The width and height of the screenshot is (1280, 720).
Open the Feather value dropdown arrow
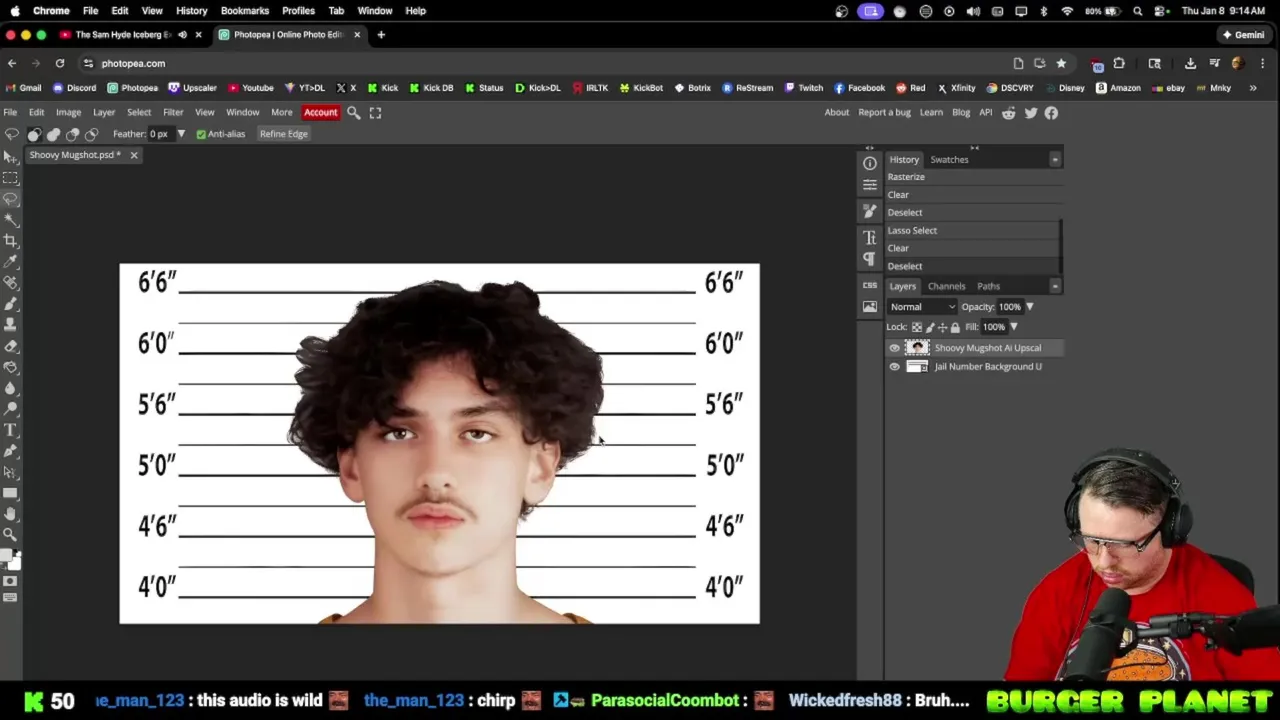point(181,134)
